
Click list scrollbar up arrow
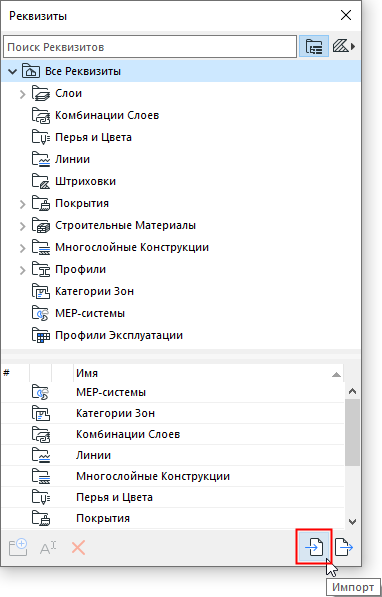(x=352, y=391)
